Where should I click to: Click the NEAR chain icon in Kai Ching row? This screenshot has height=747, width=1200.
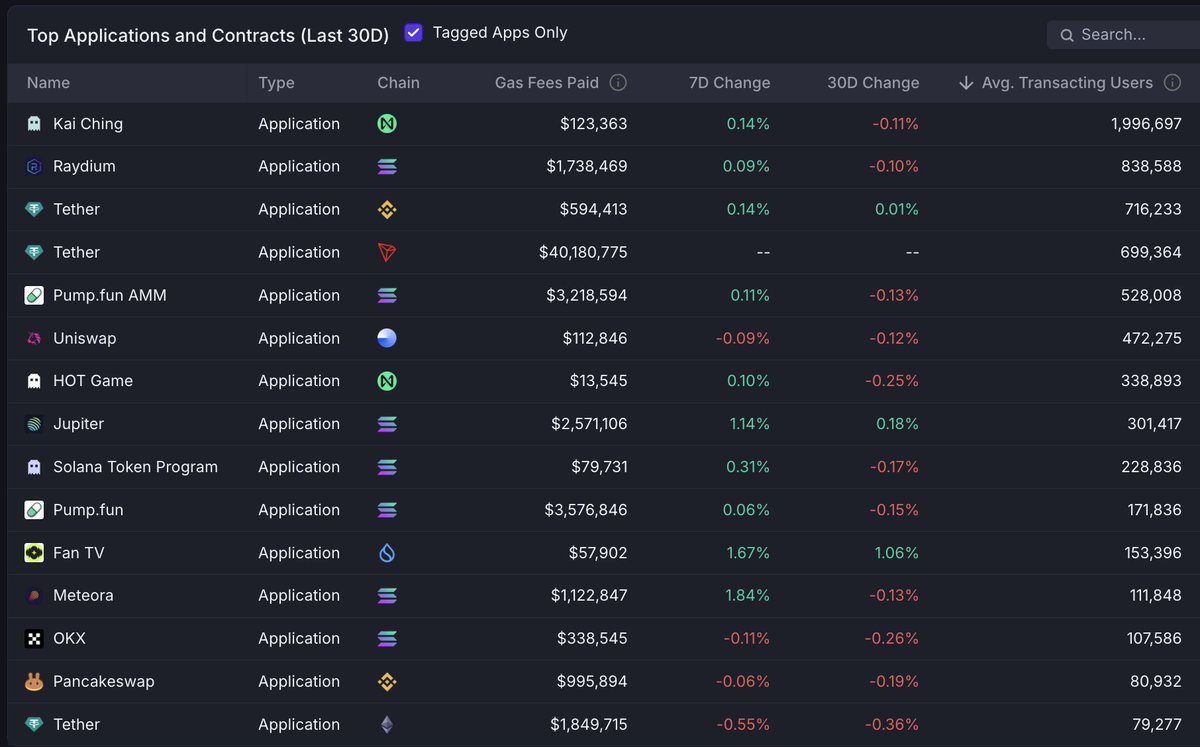coord(387,124)
